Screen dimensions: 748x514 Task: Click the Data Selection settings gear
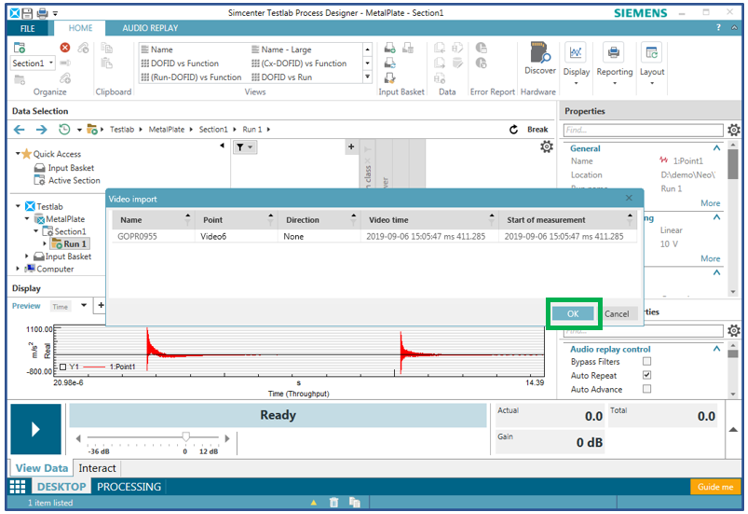(546, 147)
